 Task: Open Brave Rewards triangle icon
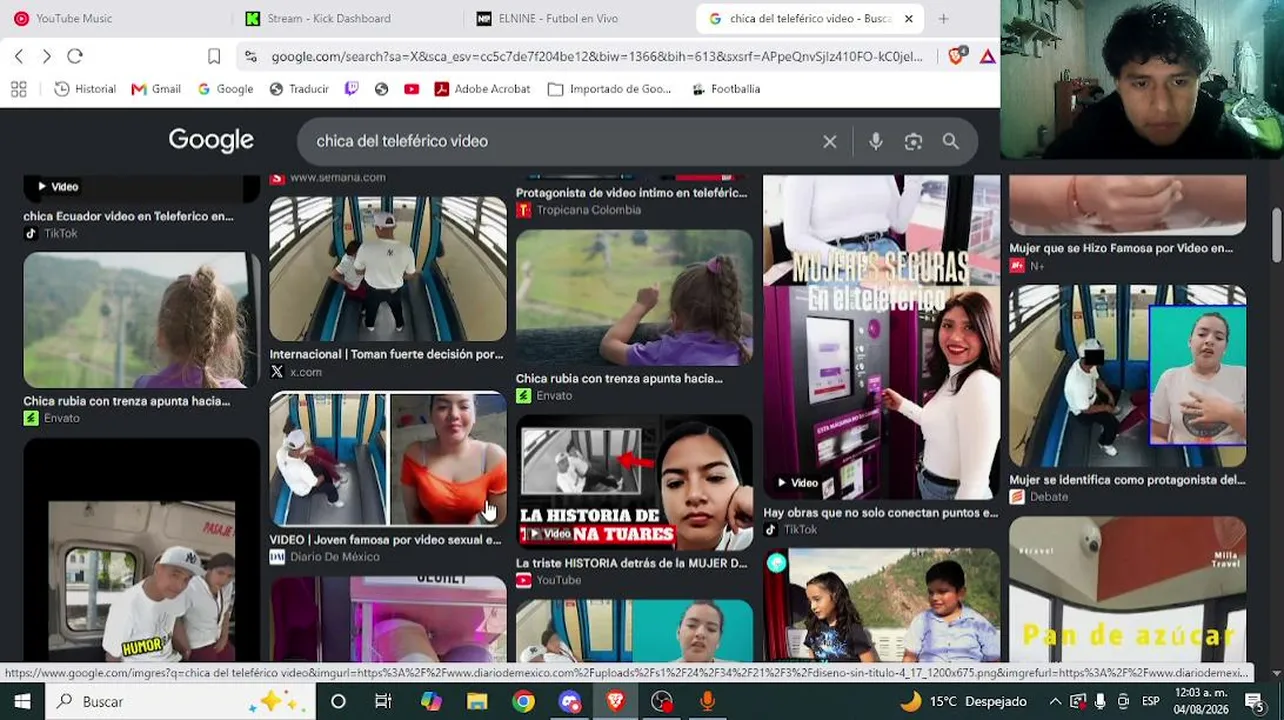(987, 56)
